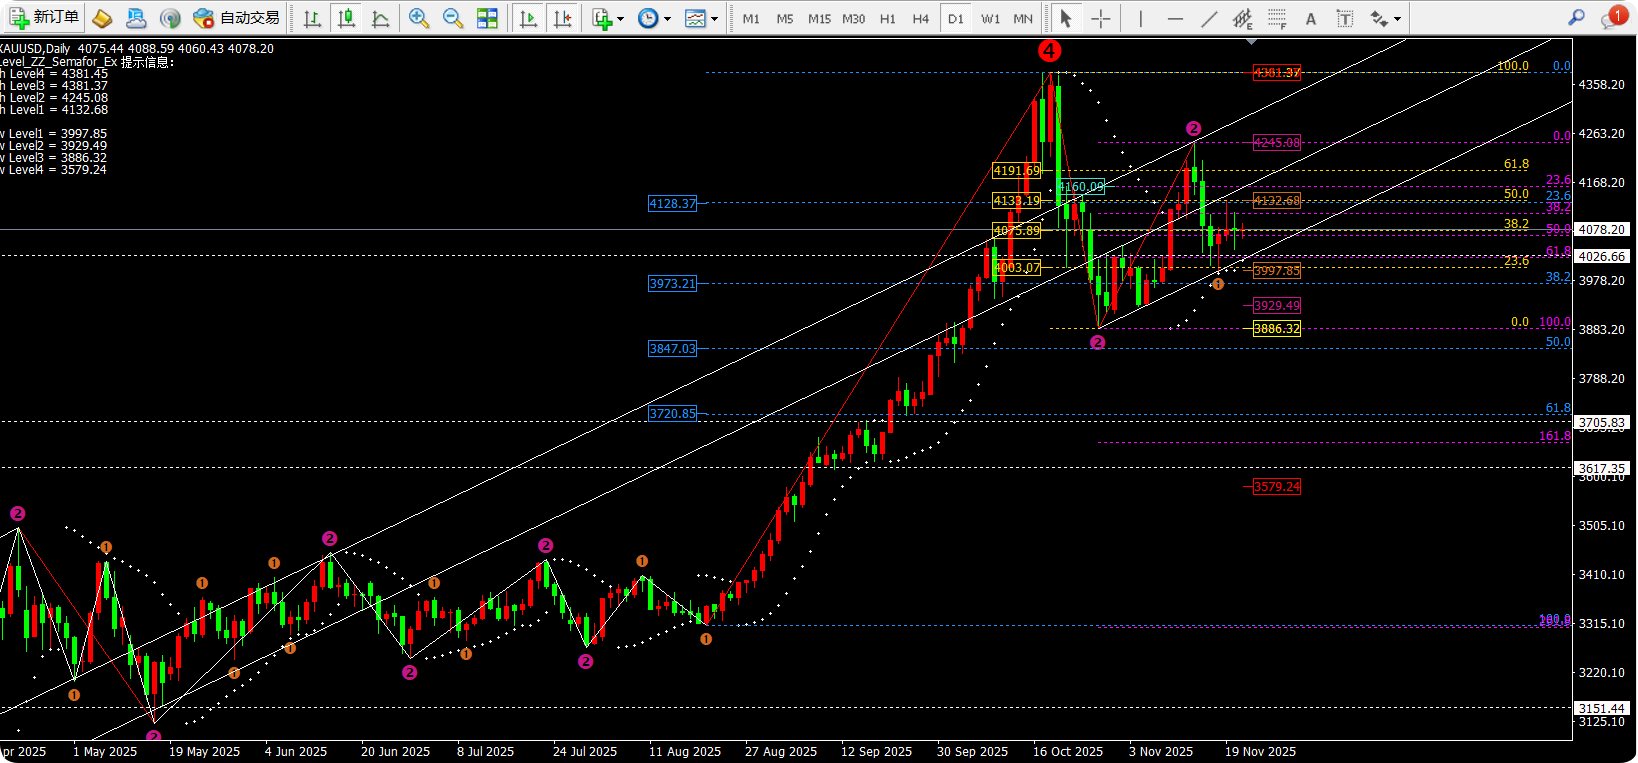The width and height of the screenshot is (1638, 763).
Task: Zoom in on the chart
Action: click(419, 18)
